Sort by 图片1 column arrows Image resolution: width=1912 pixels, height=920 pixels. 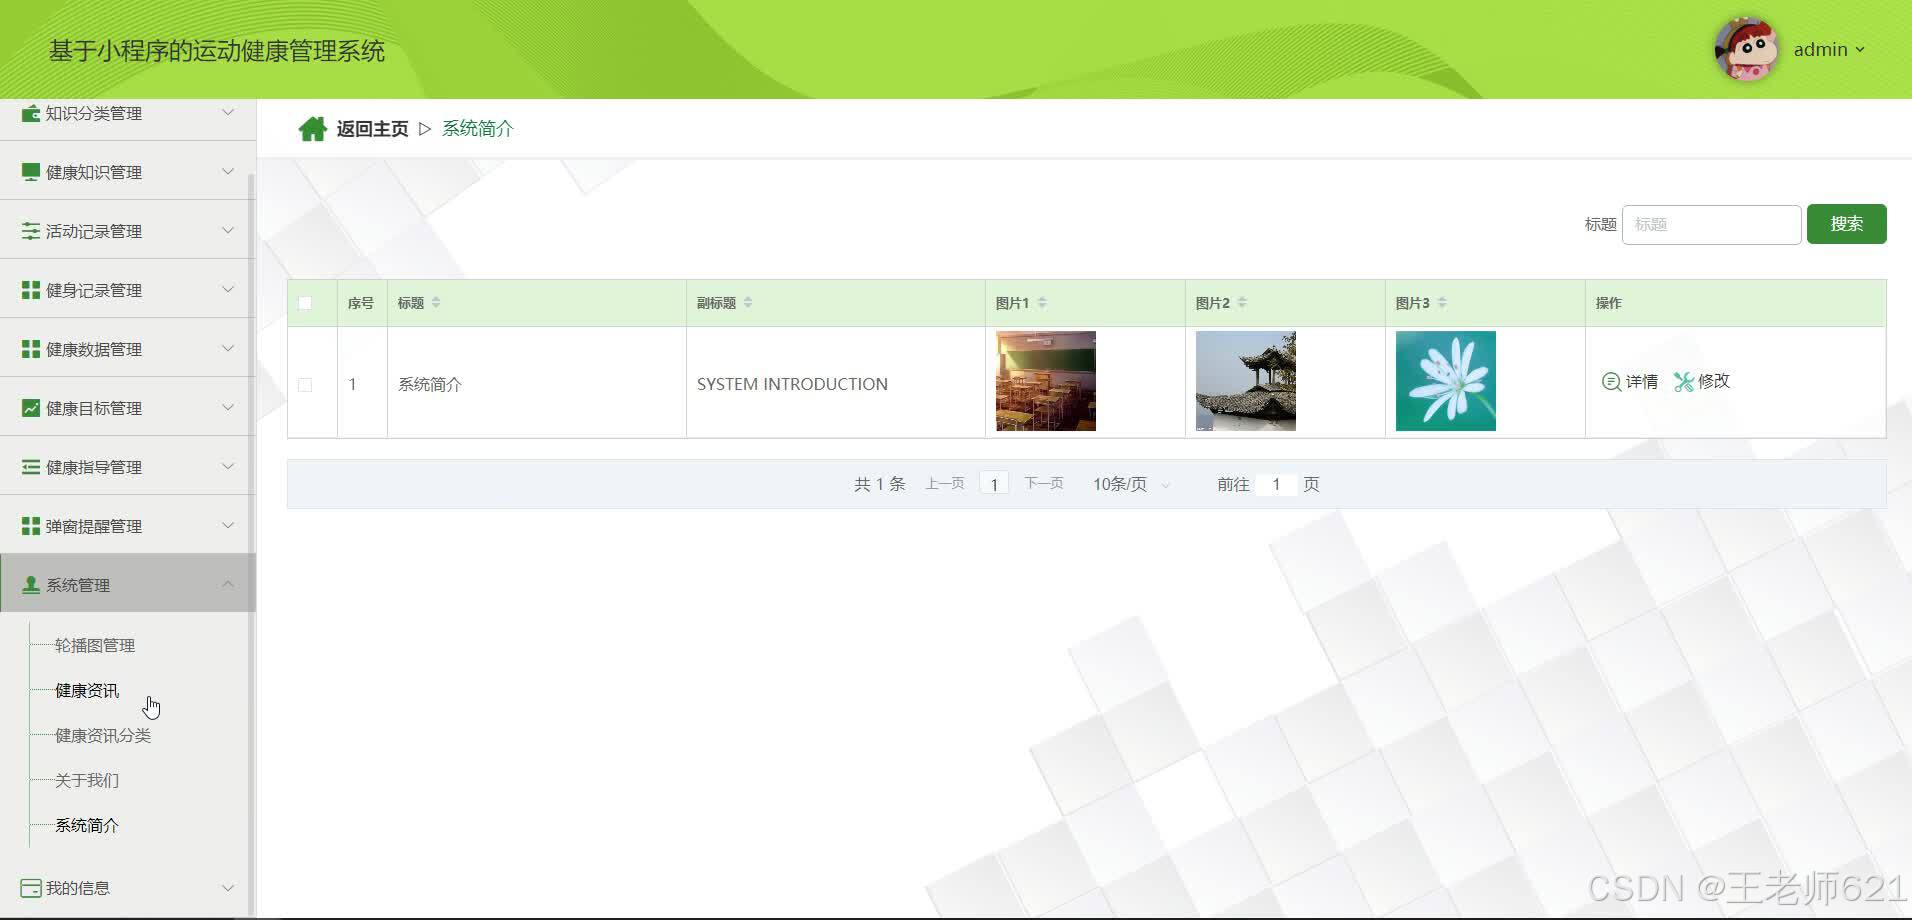[1042, 303]
